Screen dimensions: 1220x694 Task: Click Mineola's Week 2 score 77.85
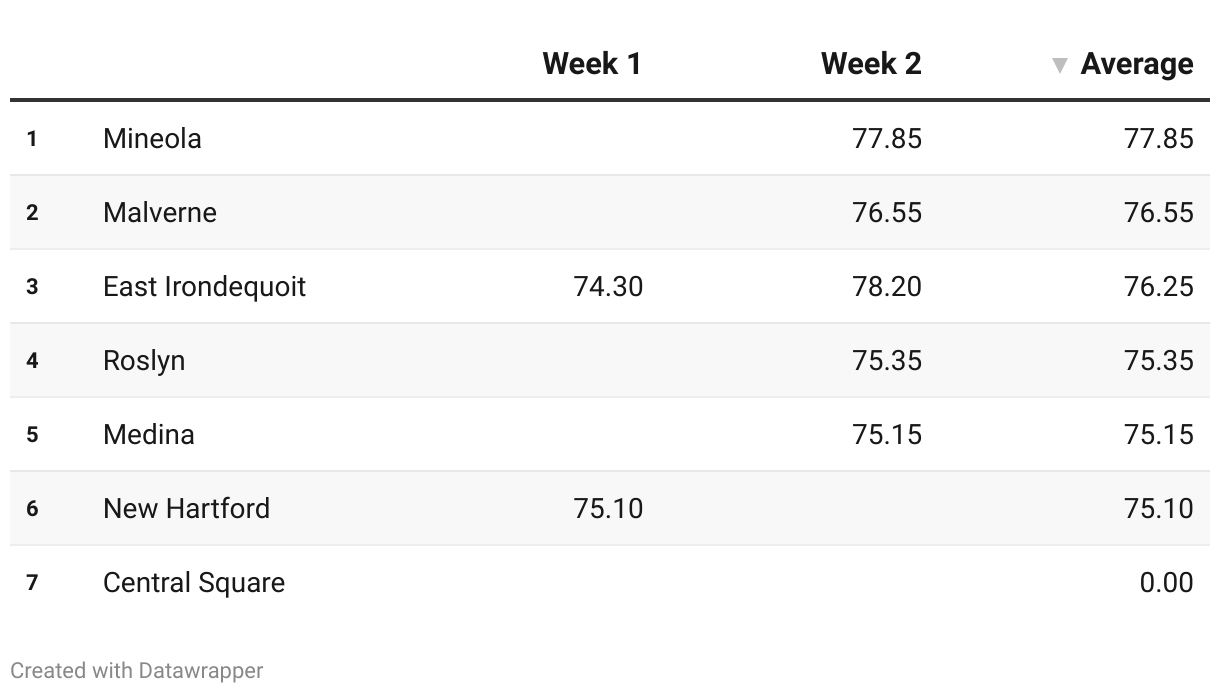coord(886,138)
